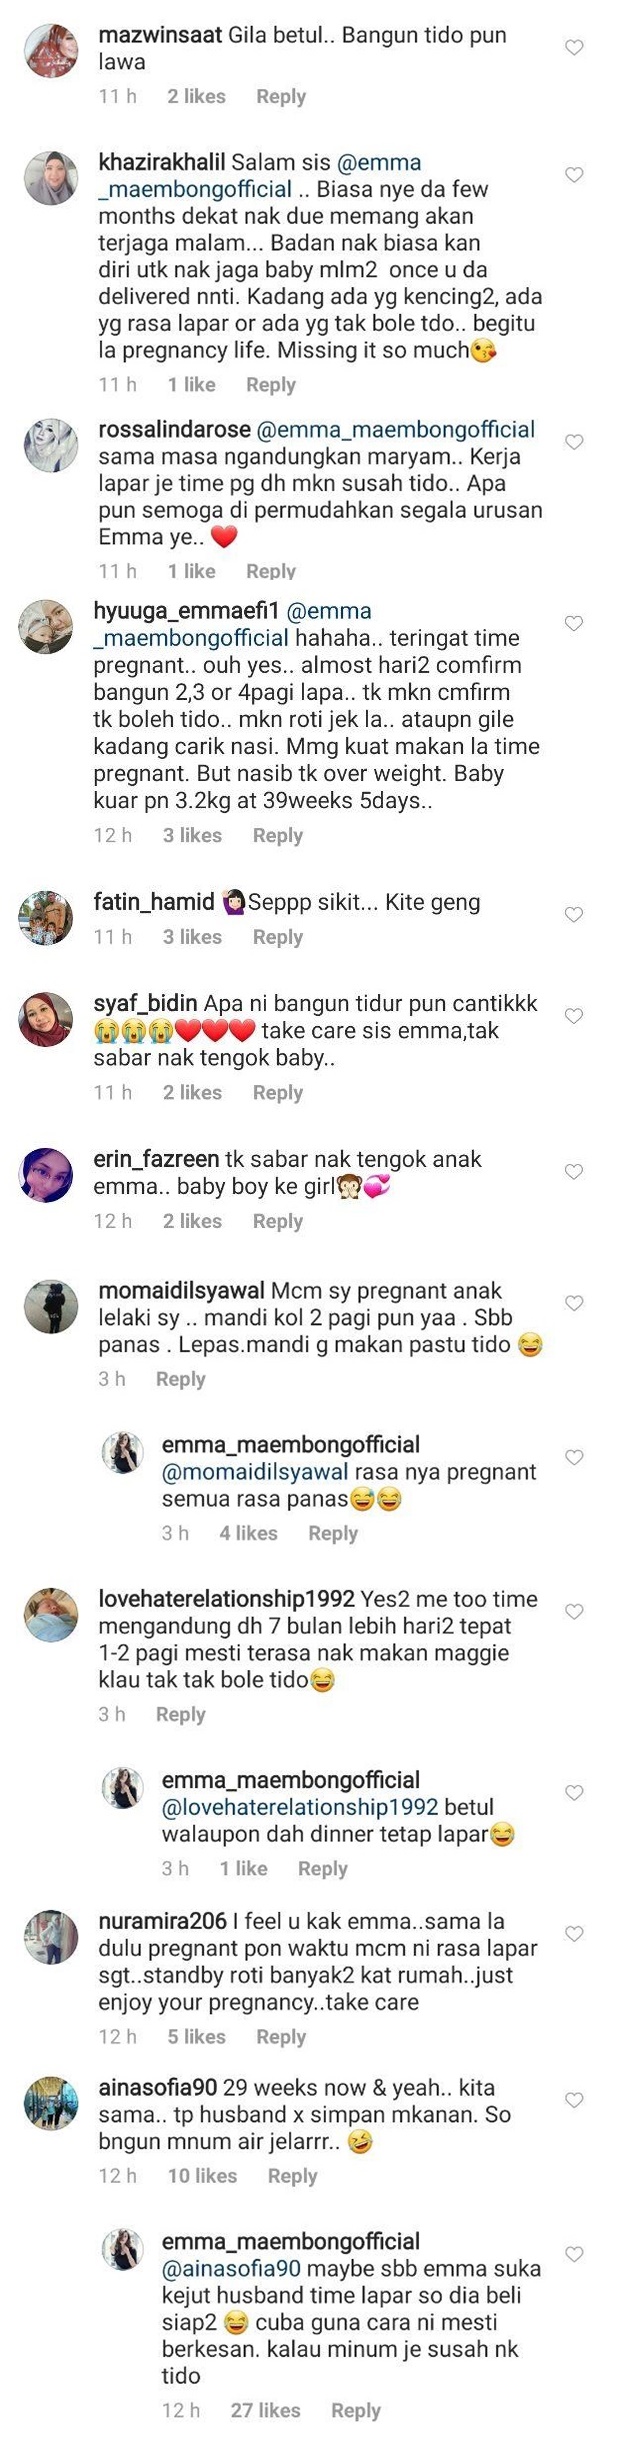Toggle like on lovehaterelationship1992 comment
The height and width of the screenshot is (2449, 617).
pyautogui.click(x=574, y=1612)
